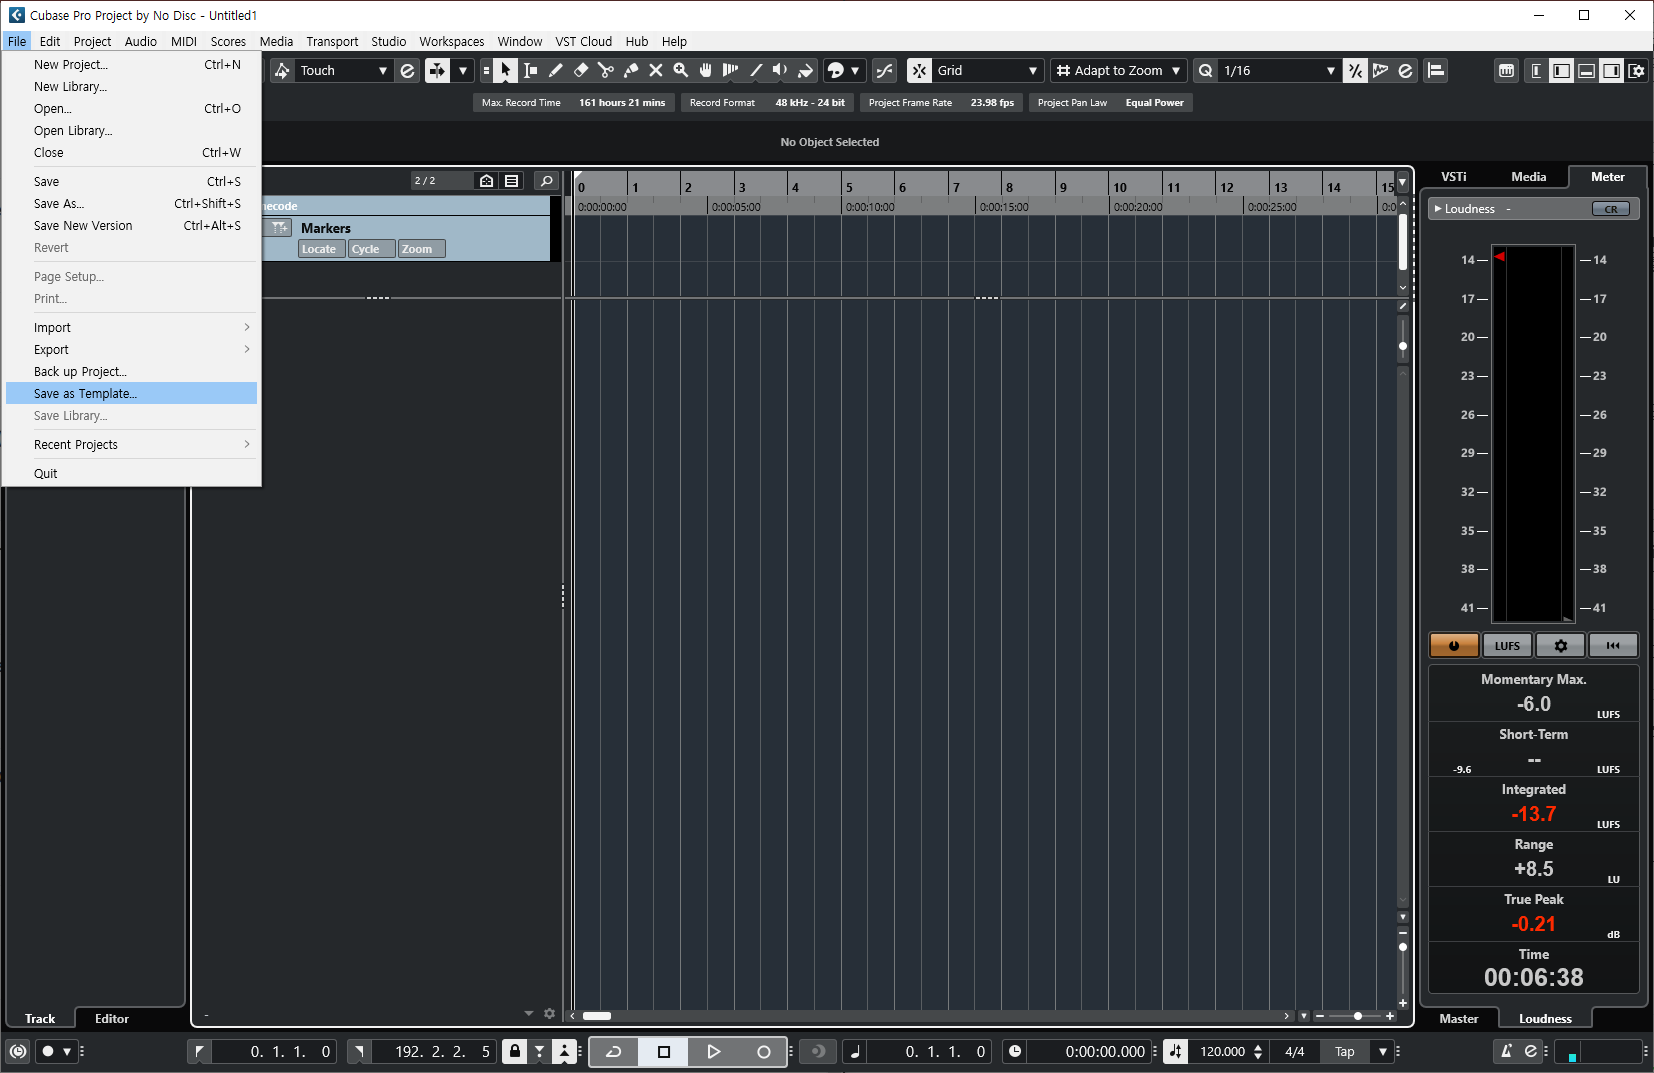Open the Adapt to Zoom grid dropdown

tap(1118, 70)
